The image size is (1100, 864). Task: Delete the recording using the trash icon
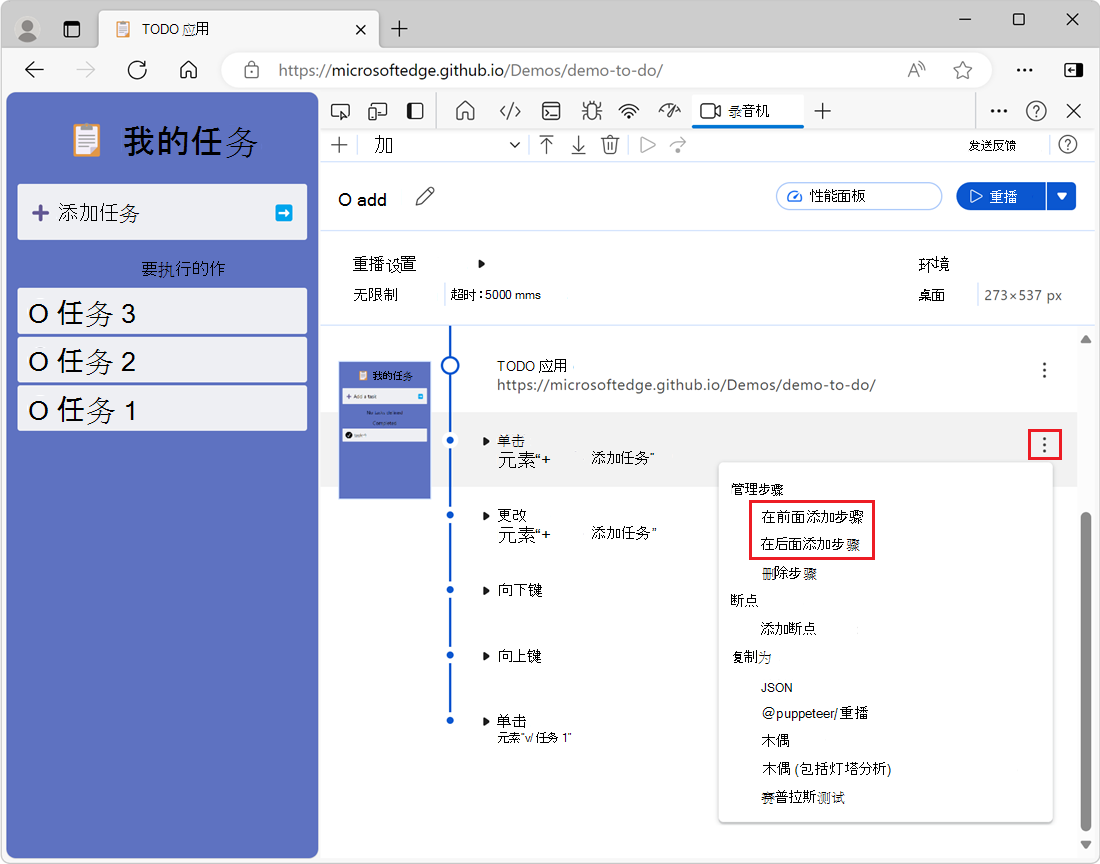(x=610, y=145)
